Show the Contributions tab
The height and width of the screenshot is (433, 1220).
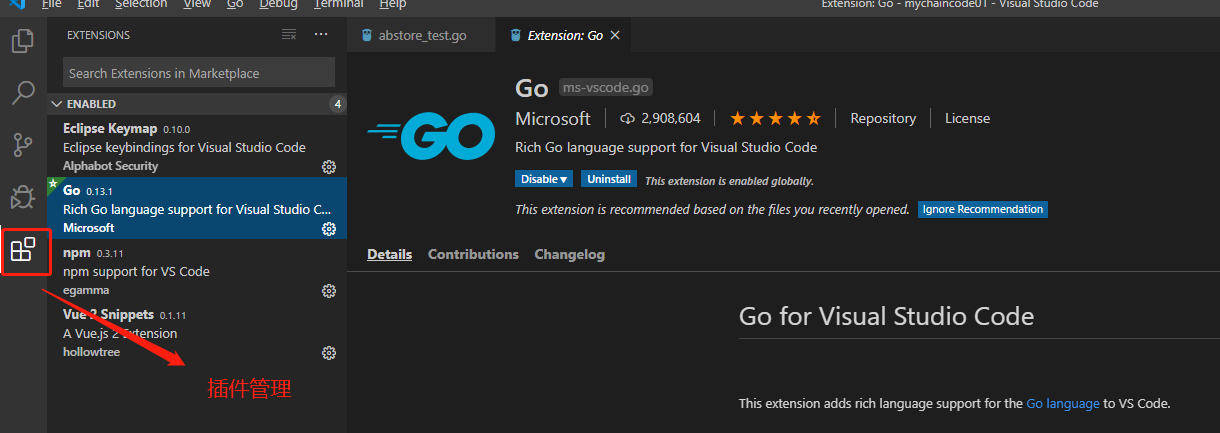[x=473, y=254]
